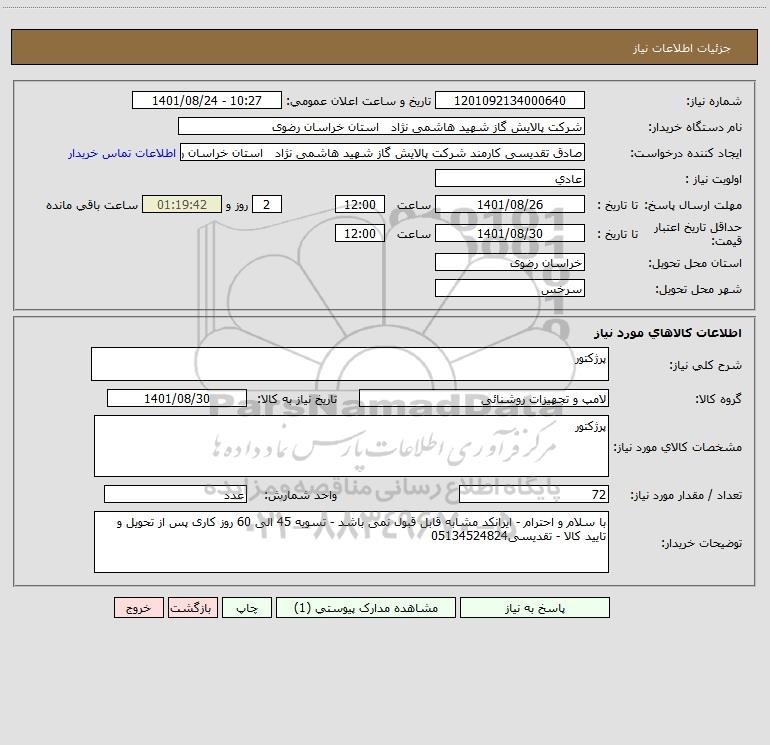Click the 'نام دستگاه خریدار:' label
This screenshot has height=745, width=770.
[695, 128]
